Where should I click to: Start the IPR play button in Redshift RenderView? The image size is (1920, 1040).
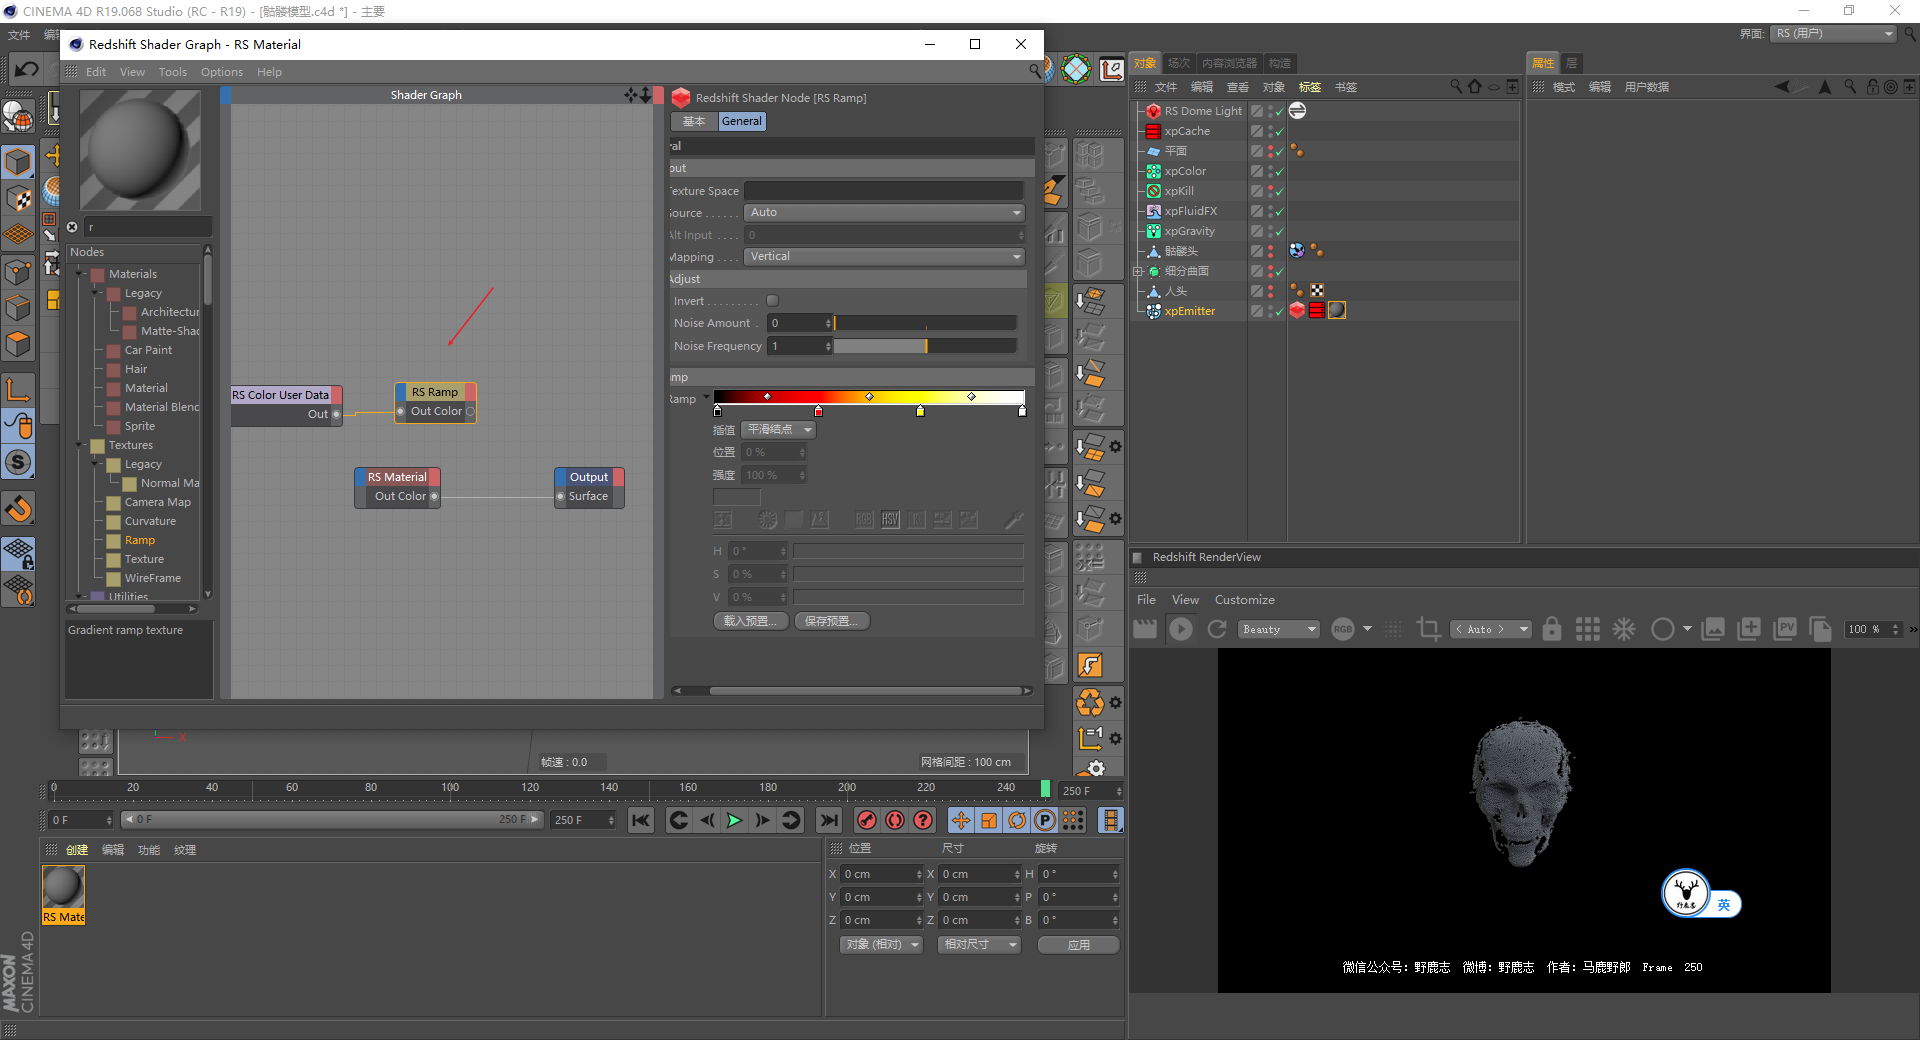pyautogui.click(x=1181, y=629)
